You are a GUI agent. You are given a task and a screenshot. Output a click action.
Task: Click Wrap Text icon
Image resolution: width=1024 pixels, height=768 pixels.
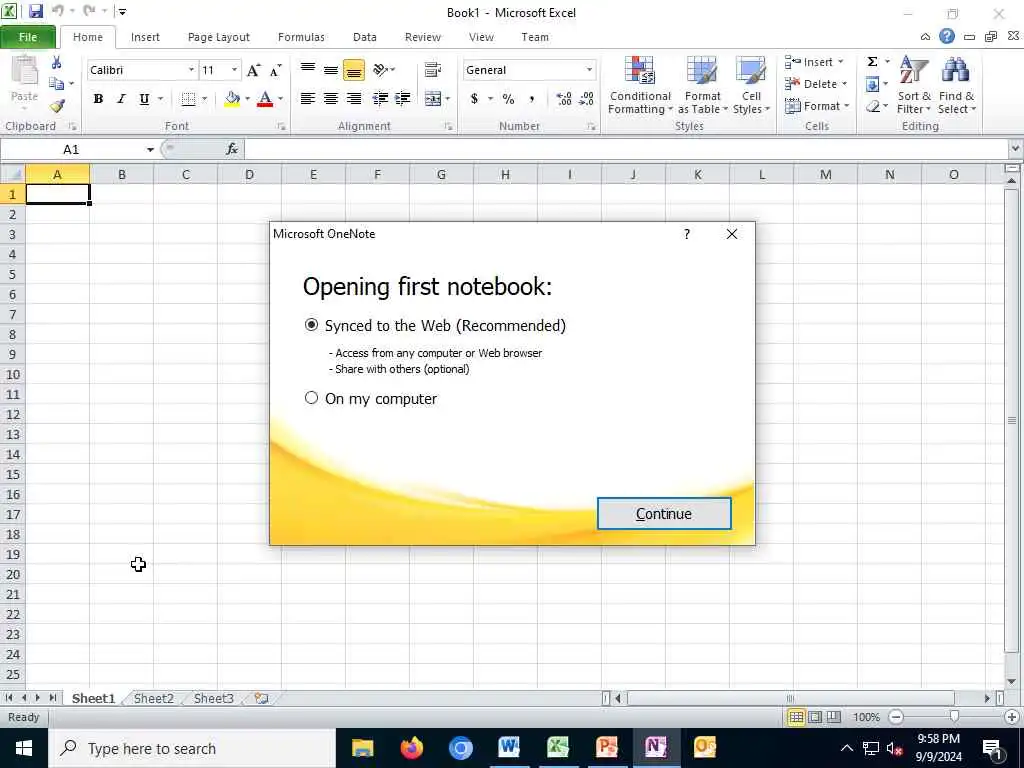click(432, 69)
